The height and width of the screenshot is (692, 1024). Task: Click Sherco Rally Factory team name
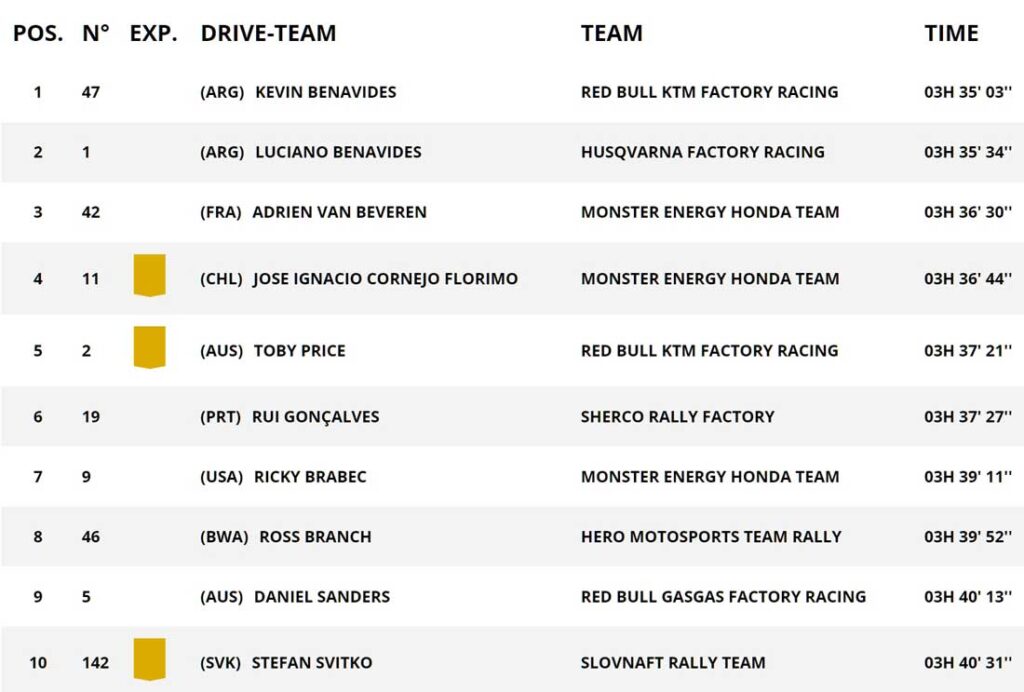(677, 417)
